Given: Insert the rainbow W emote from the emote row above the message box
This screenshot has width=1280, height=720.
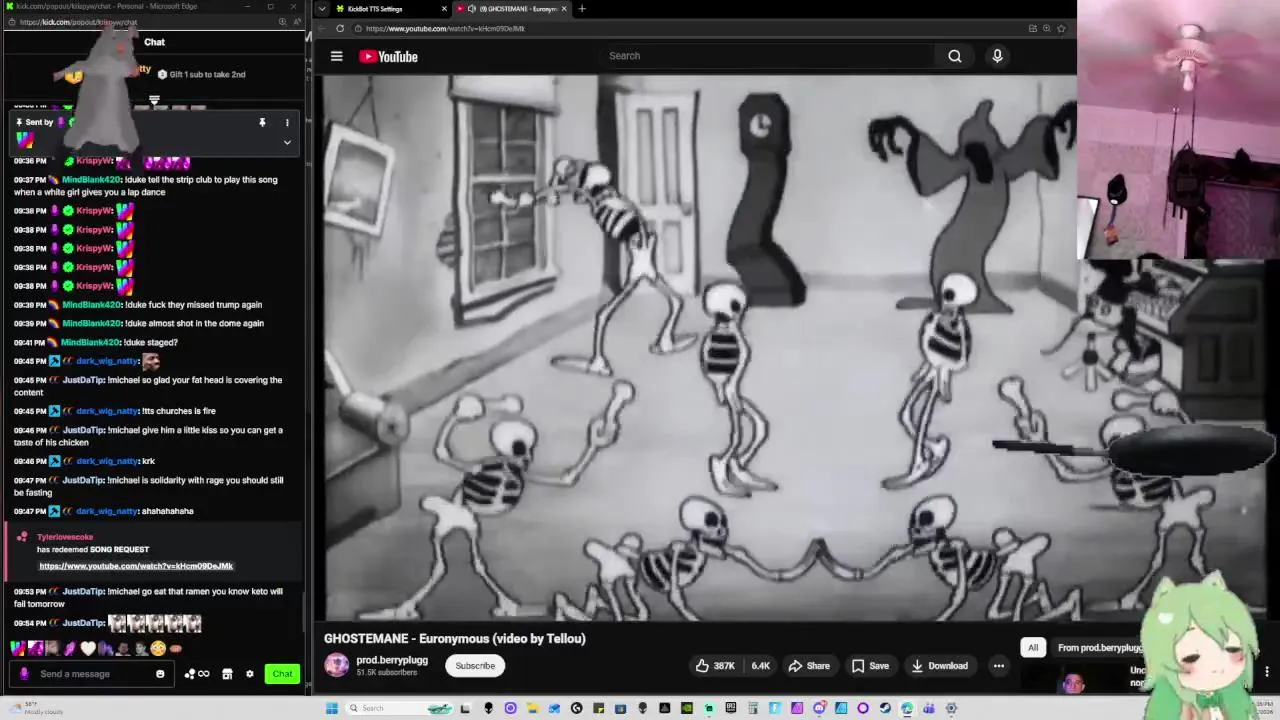Looking at the screenshot, I should click(17, 648).
